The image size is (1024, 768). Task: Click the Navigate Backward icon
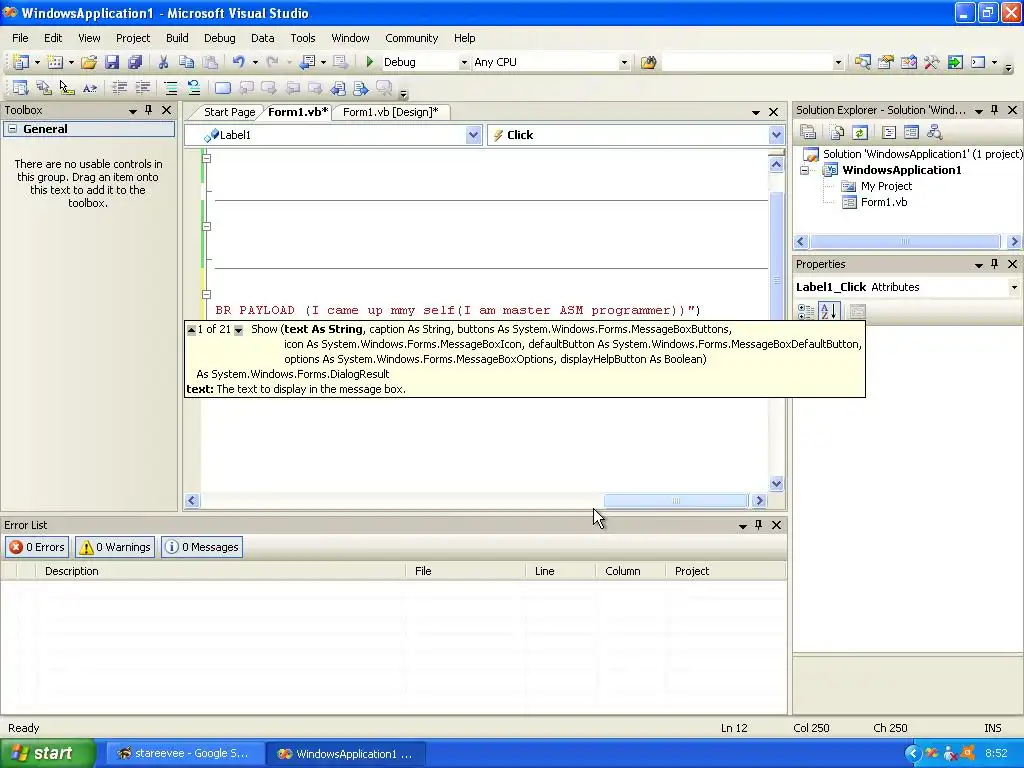307,62
